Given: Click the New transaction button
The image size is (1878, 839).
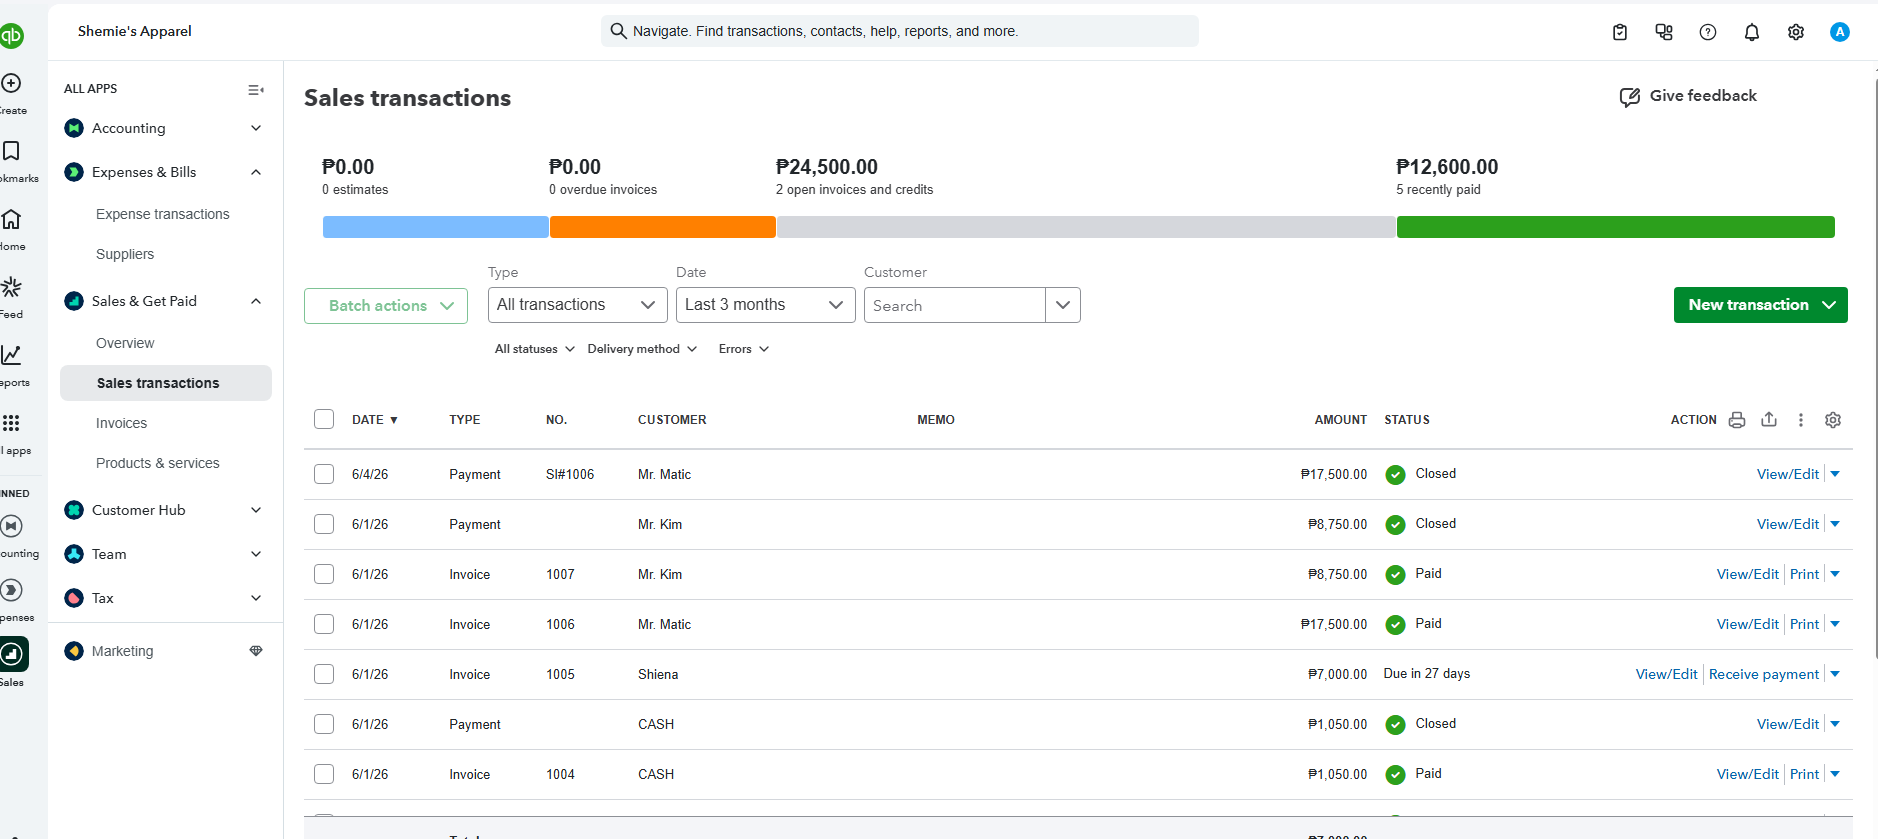Looking at the screenshot, I should pos(1760,305).
